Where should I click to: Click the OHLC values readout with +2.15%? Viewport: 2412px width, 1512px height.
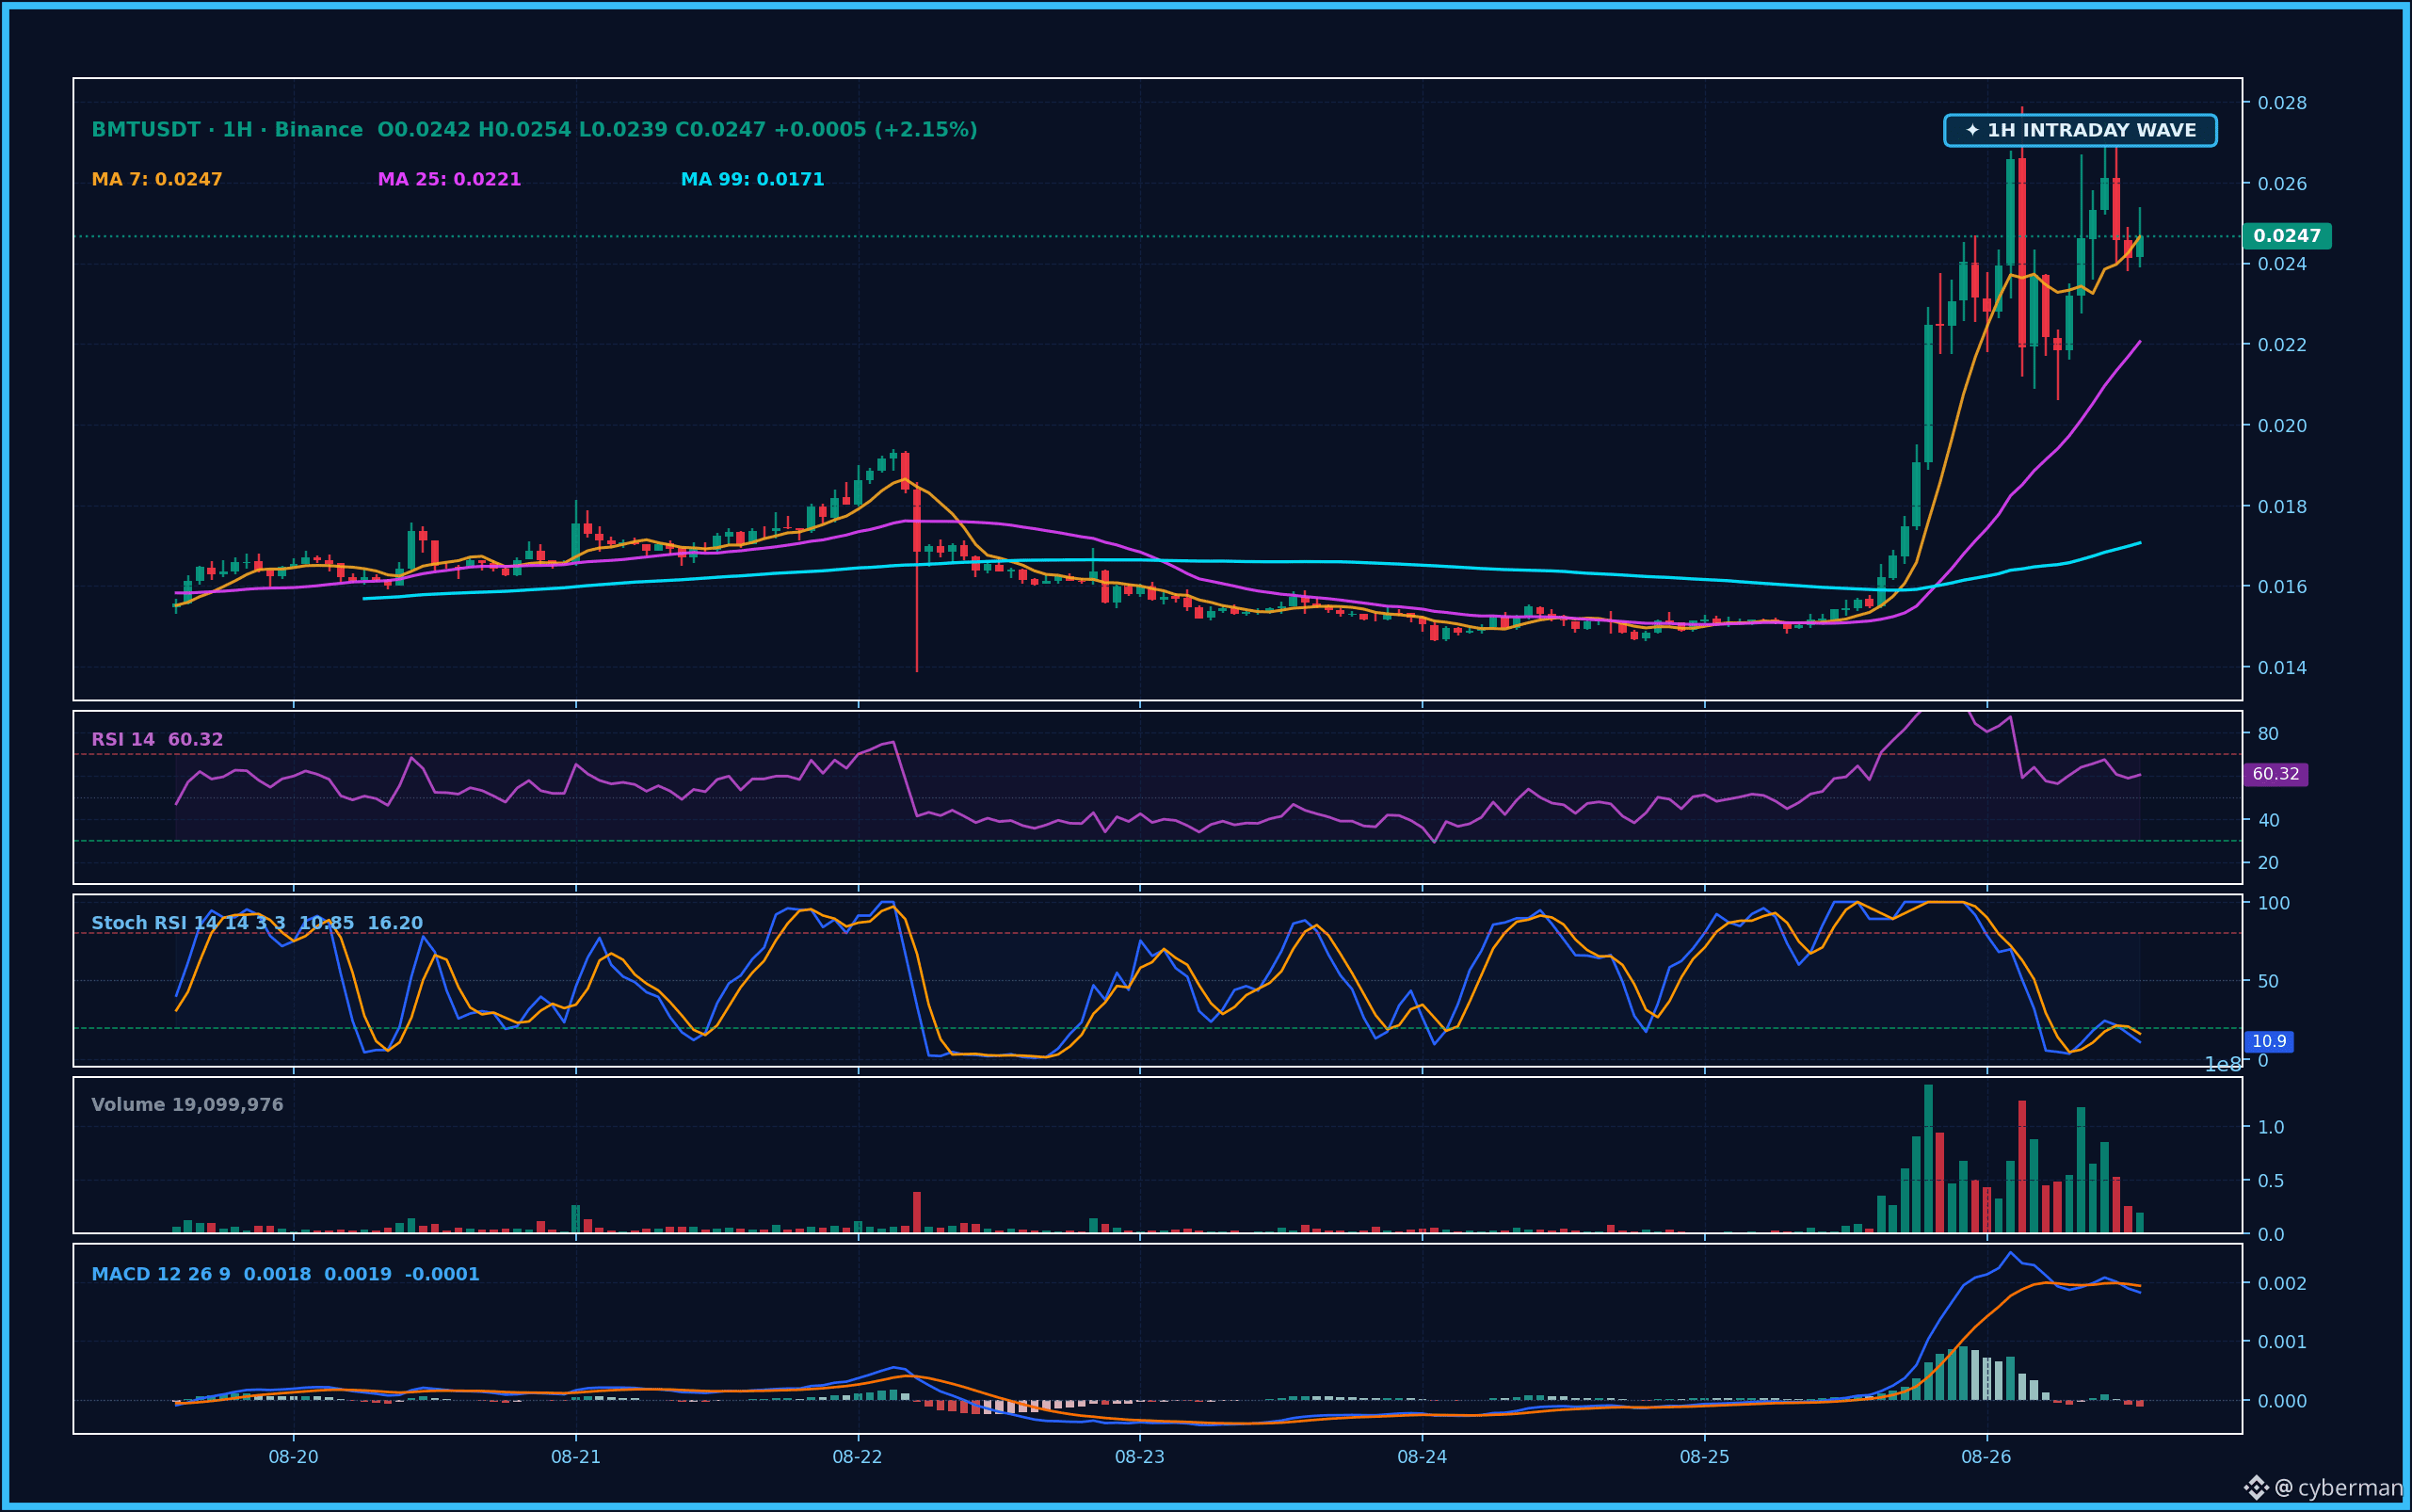(x=677, y=130)
